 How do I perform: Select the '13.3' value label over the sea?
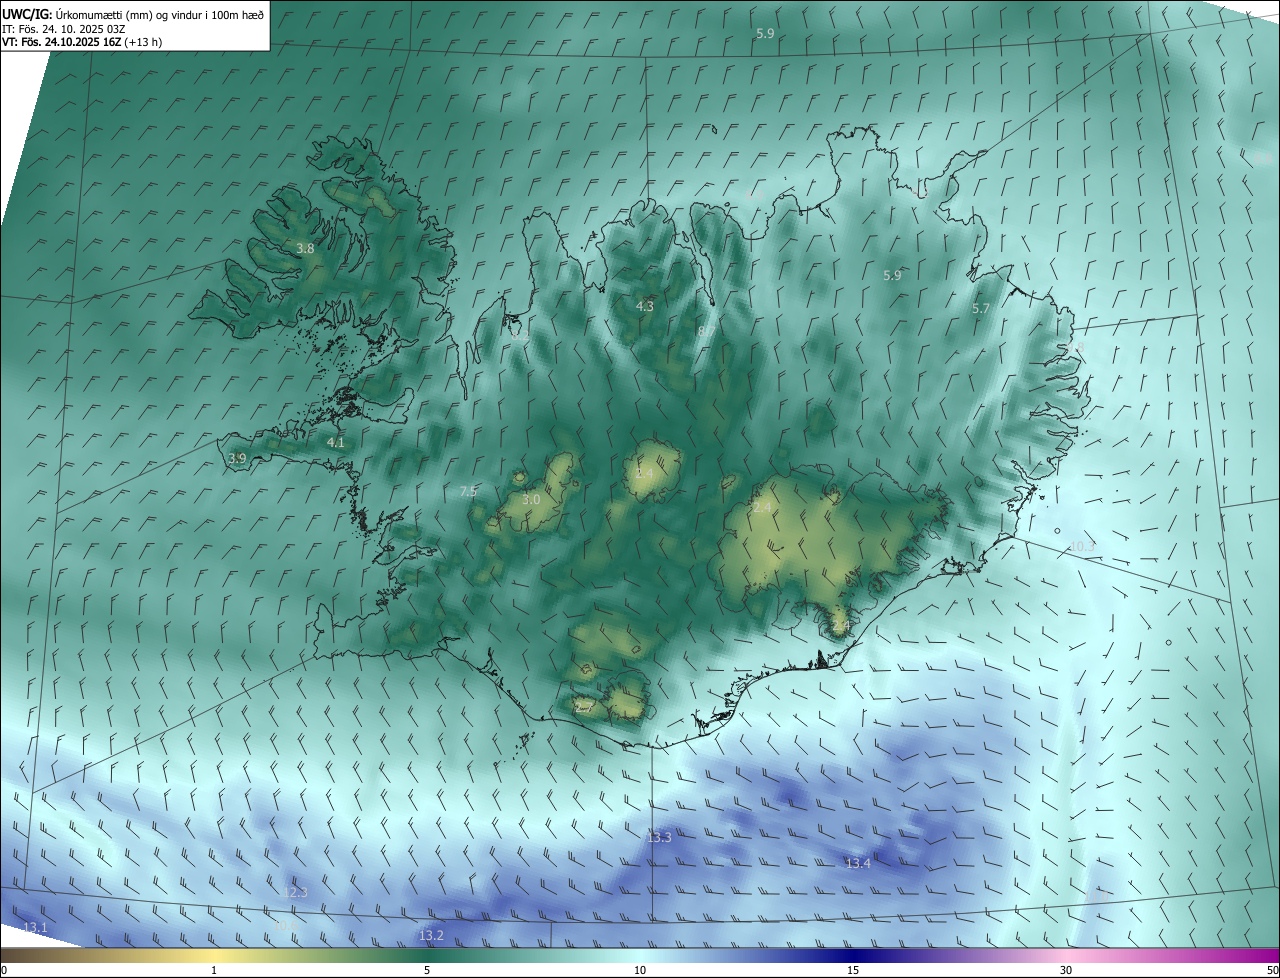[x=658, y=837]
